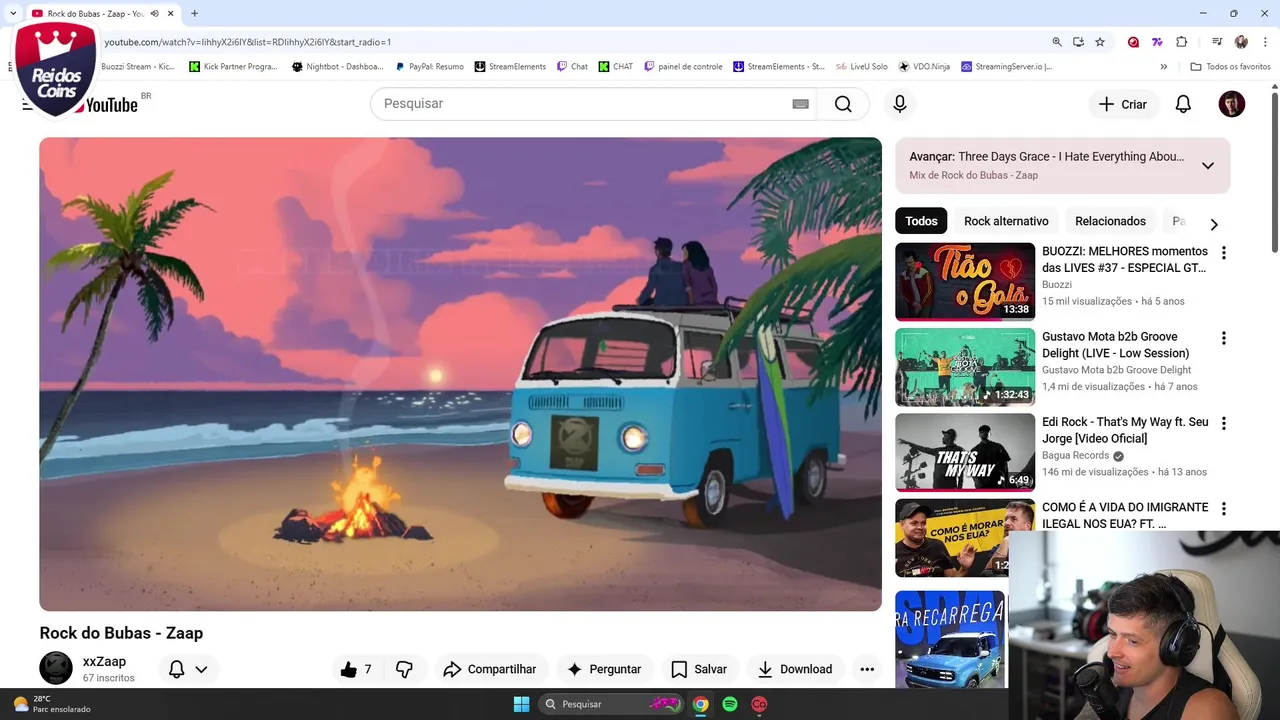Click the Salvar button
The image size is (1280, 720).
pyautogui.click(x=699, y=669)
